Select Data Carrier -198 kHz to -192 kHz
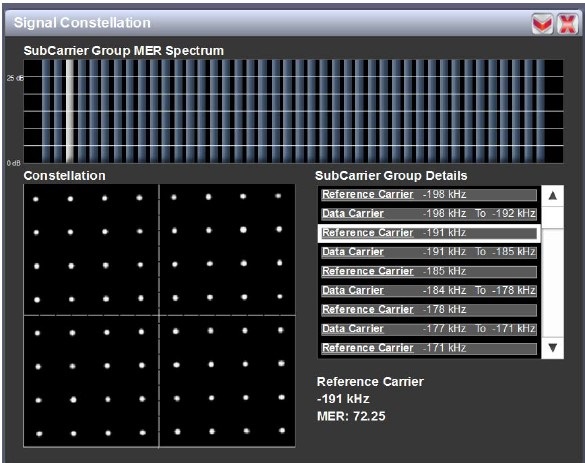This screenshot has height=463, width=585. 429,213
